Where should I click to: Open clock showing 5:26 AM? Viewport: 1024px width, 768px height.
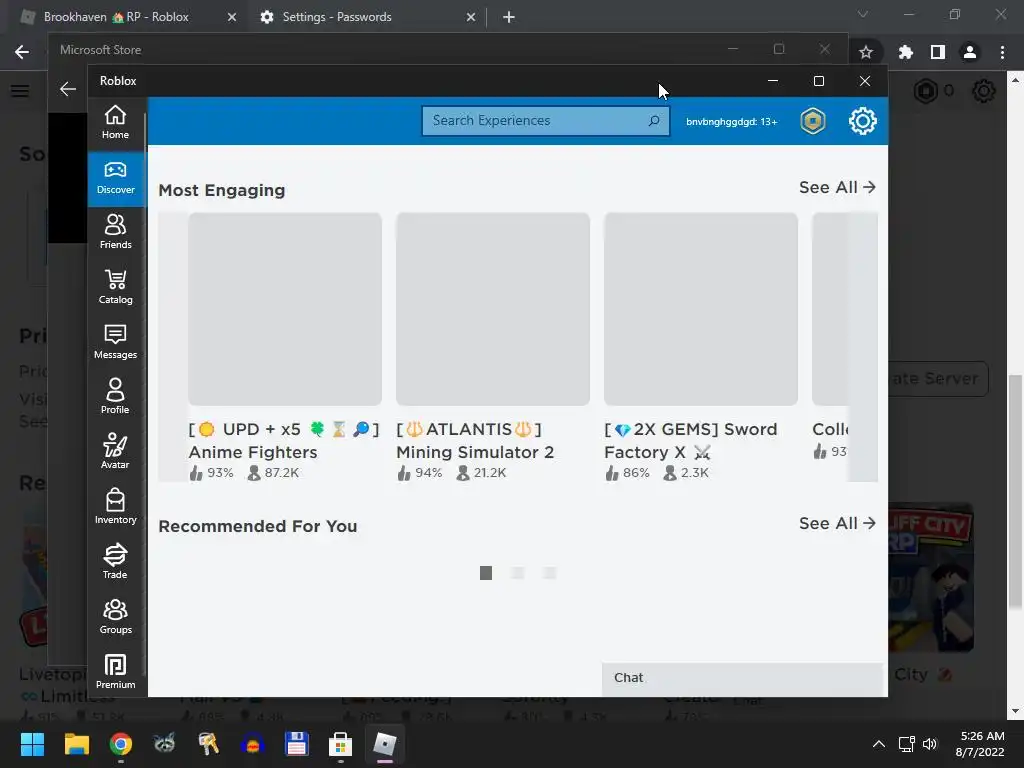[x=980, y=744]
